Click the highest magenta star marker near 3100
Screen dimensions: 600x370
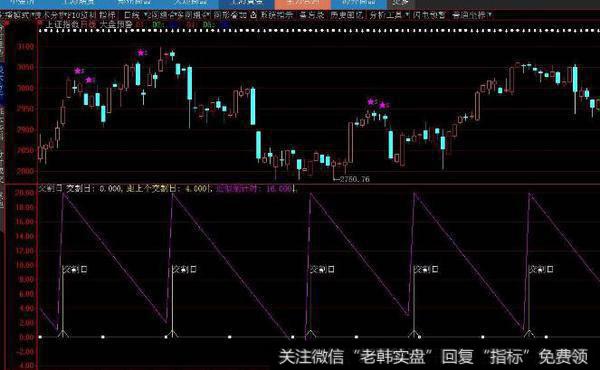(141, 53)
